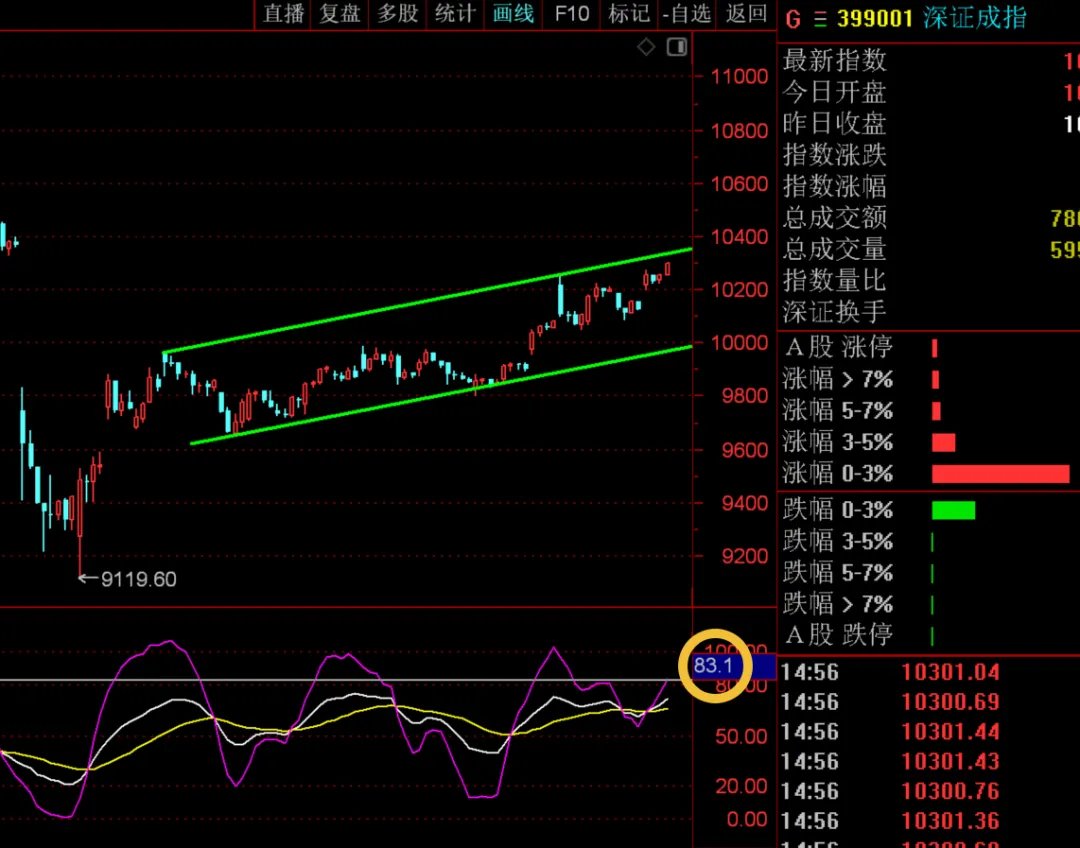
Task: Click the 9119.60 low price label
Action: [x=138, y=579]
